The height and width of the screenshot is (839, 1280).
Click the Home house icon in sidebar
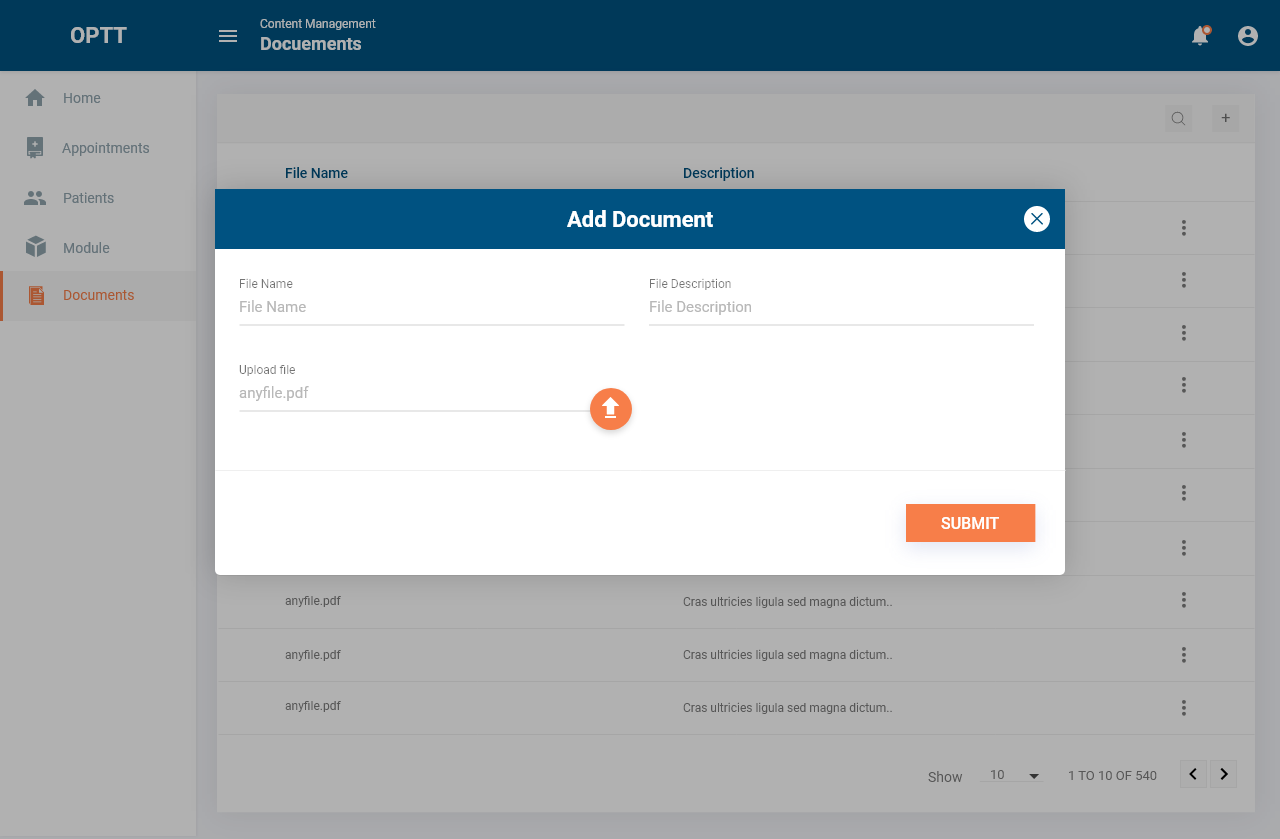point(35,98)
